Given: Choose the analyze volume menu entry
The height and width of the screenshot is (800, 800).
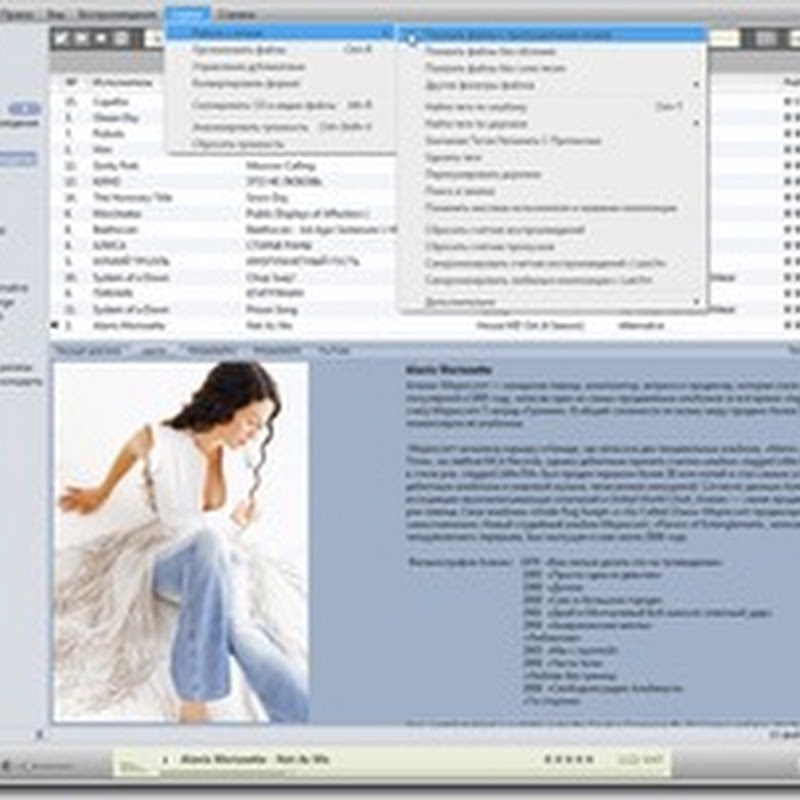Looking at the screenshot, I should 280,127.
